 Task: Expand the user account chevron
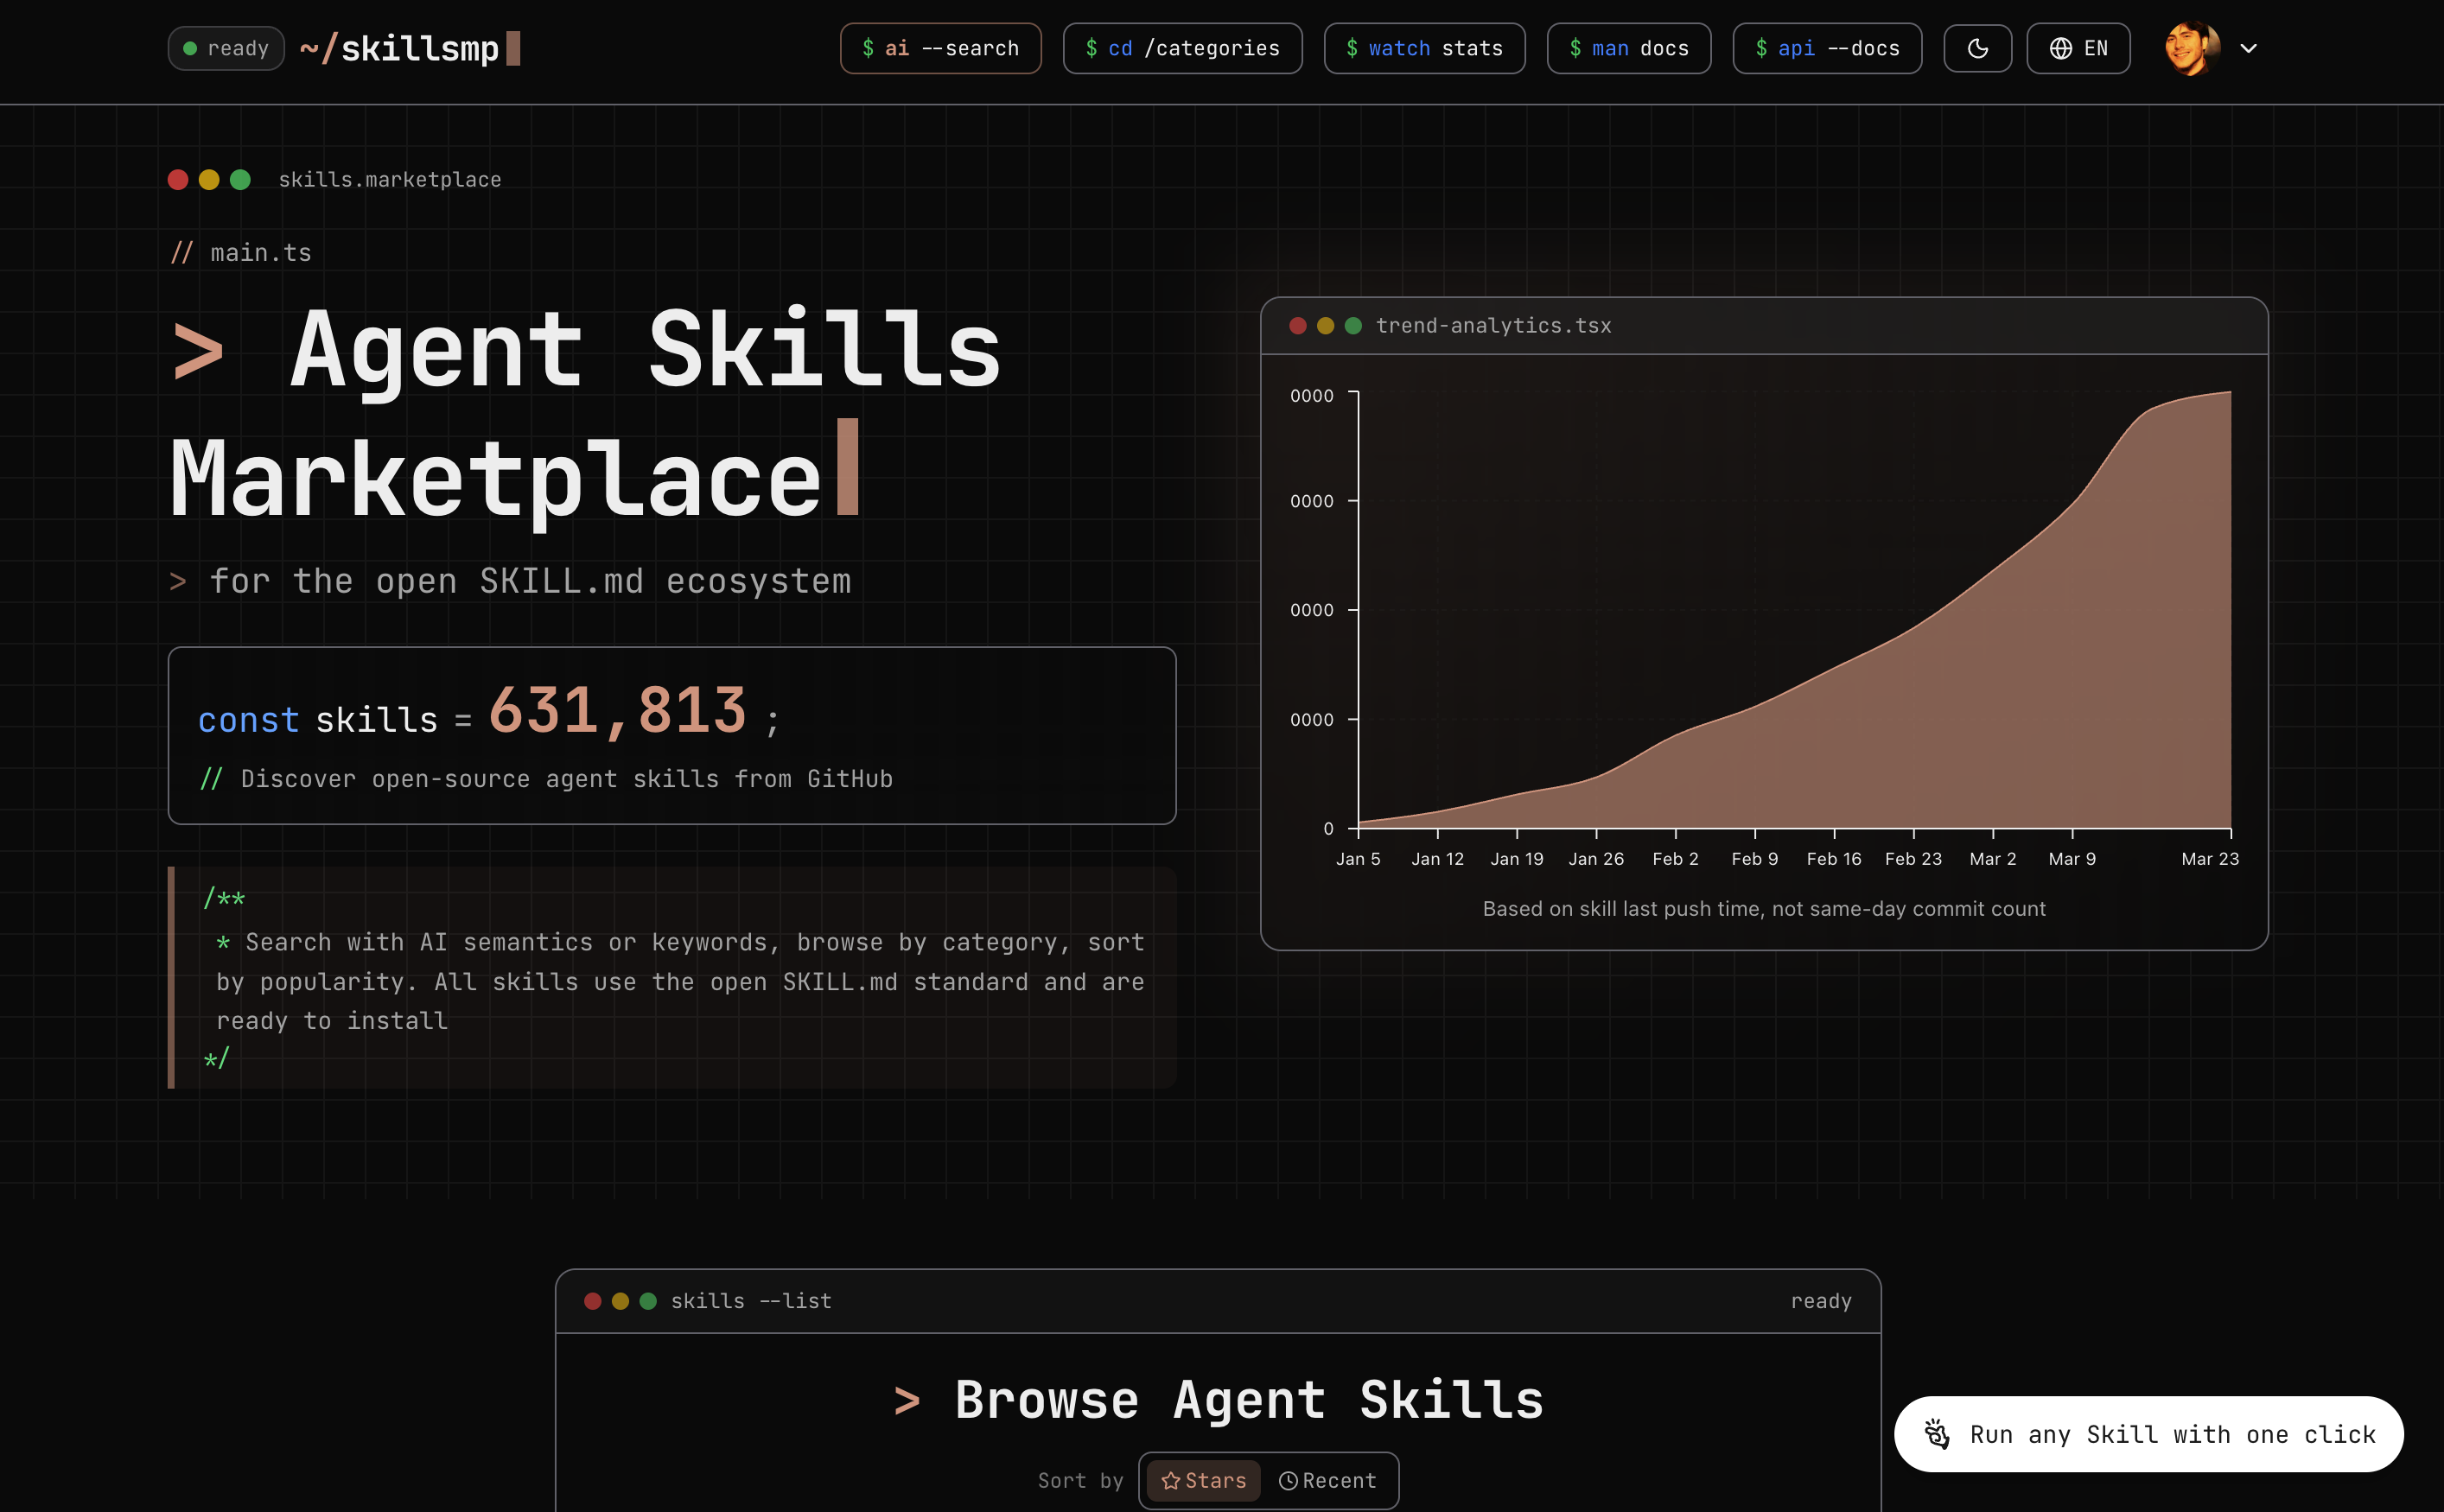coord(2248,48)
